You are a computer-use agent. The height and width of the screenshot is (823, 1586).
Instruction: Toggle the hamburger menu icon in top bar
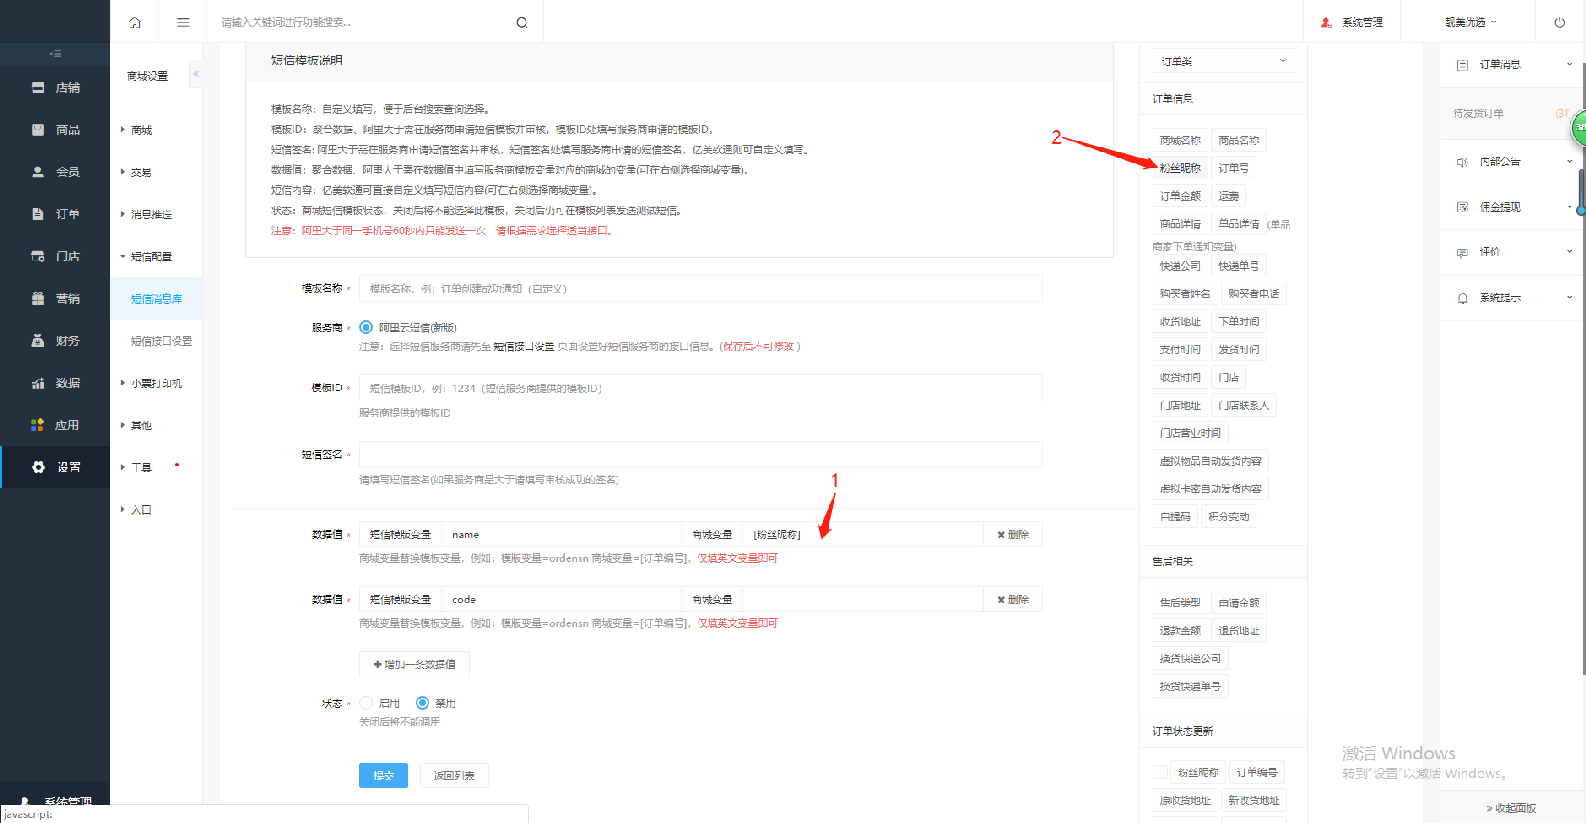click(183, 22)
